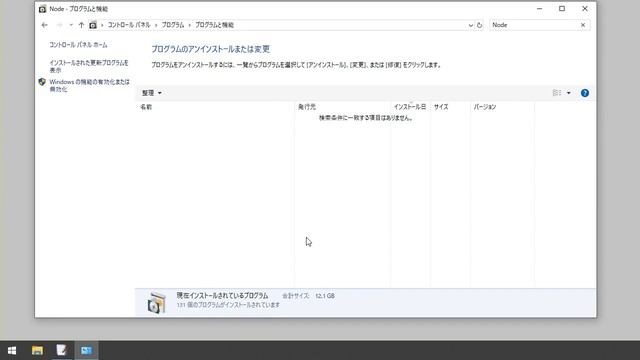Close the プログラムと機能 window
The height and width of the screenshot is (360, 640).
585,9
